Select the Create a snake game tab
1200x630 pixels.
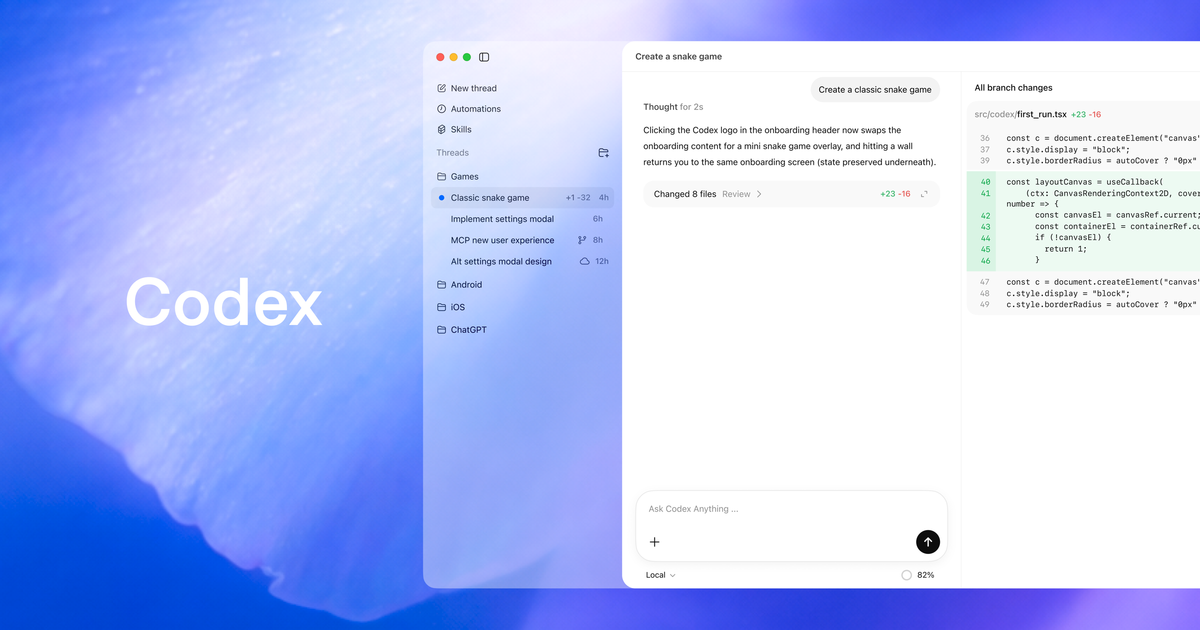click(x=678, y=56)
